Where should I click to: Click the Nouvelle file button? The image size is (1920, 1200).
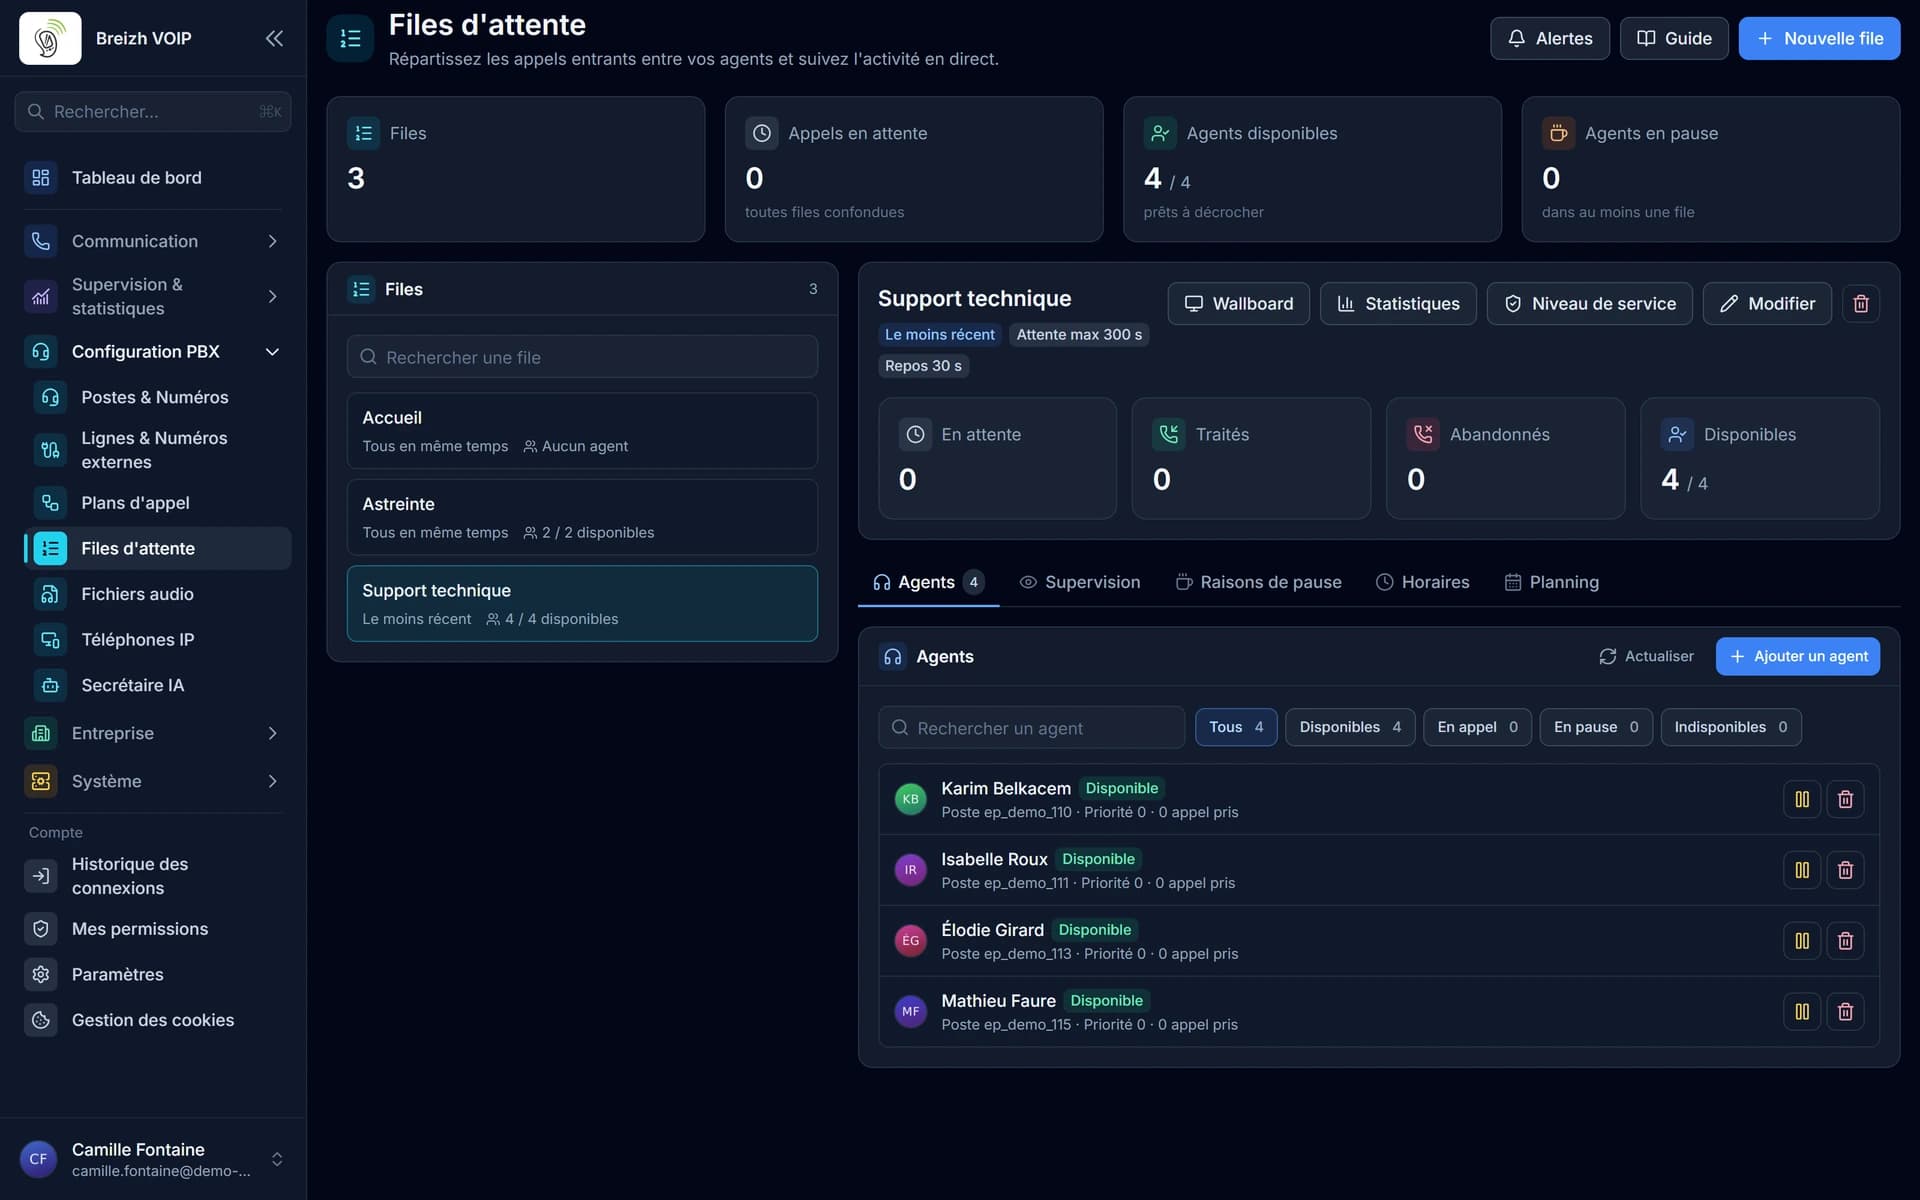1819,38
